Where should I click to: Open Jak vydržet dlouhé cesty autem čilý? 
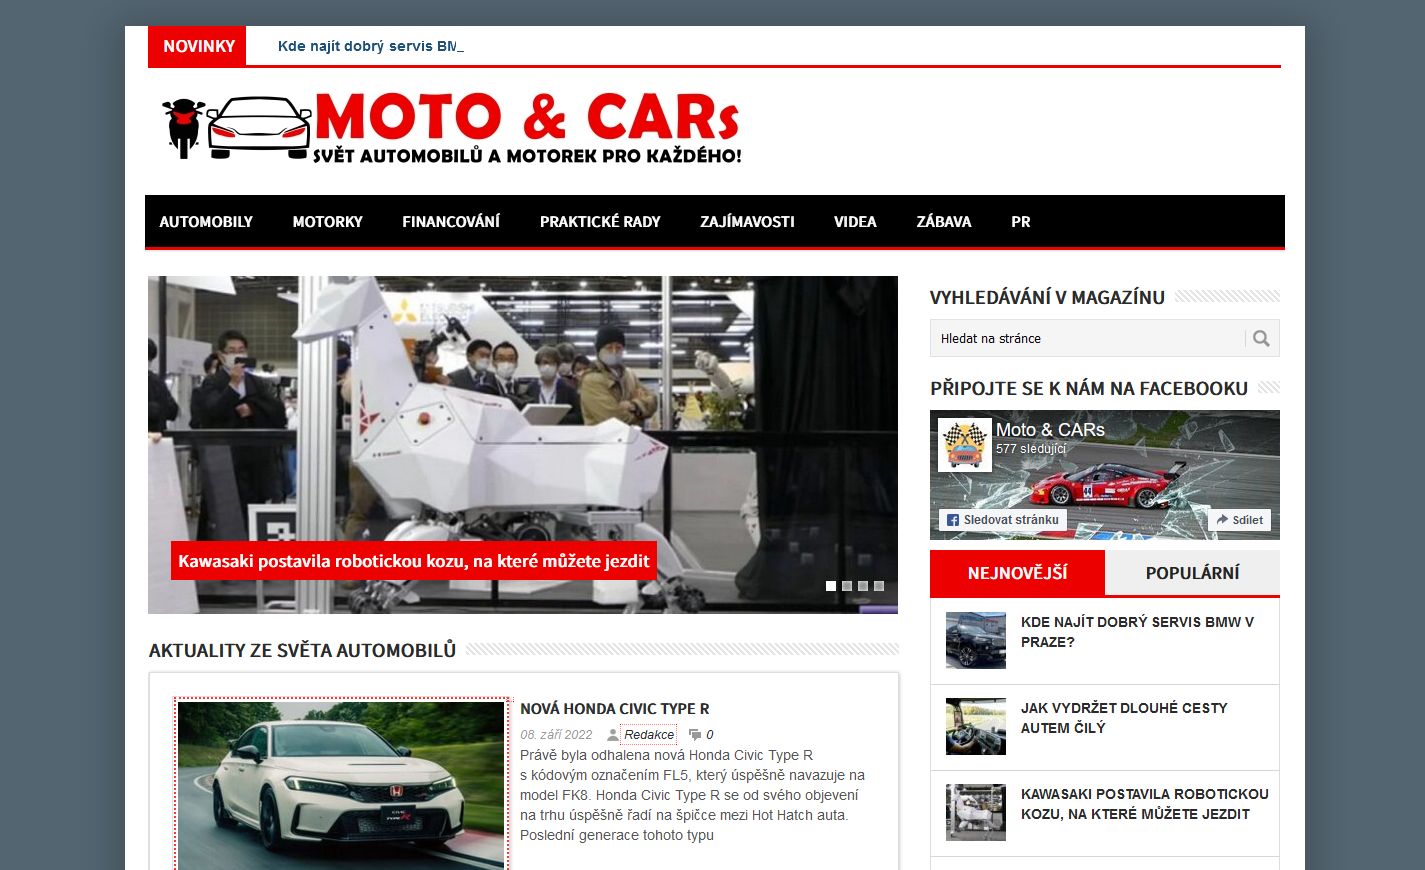(1124, 718)
